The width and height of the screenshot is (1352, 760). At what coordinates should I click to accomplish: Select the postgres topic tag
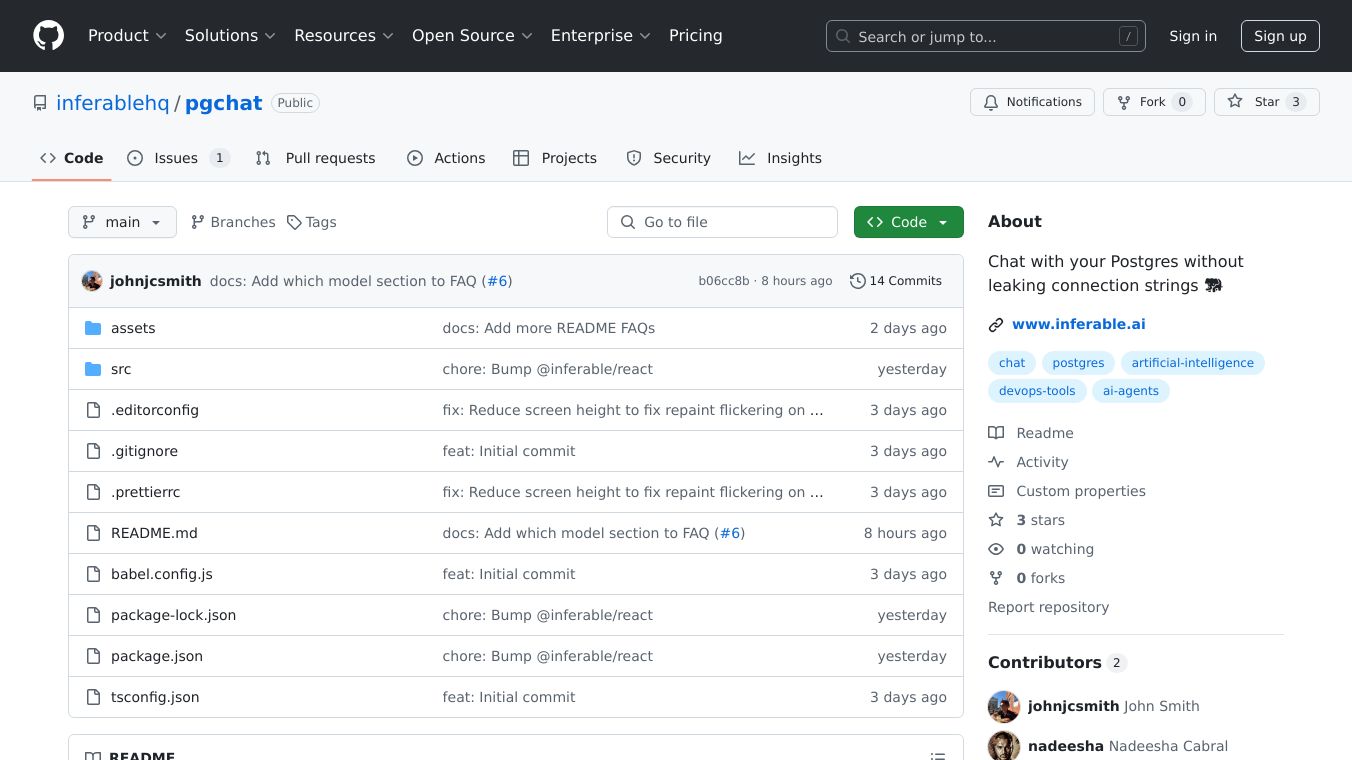point(1078,363)
